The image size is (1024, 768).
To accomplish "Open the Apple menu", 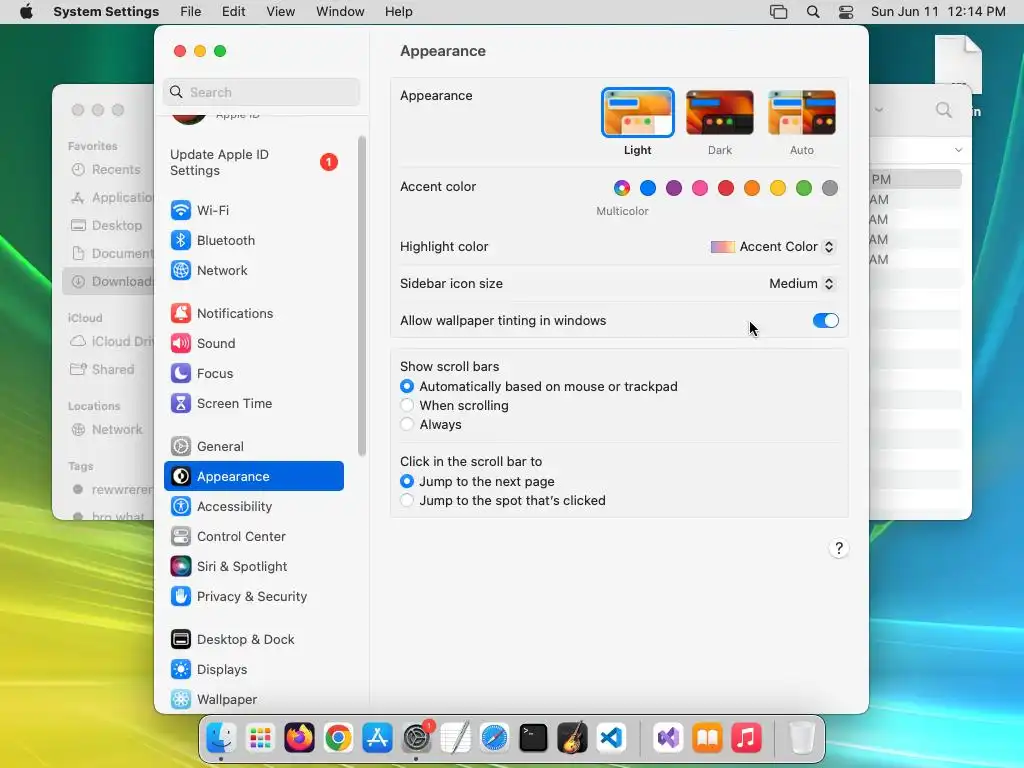I will [x=26, y=12].
